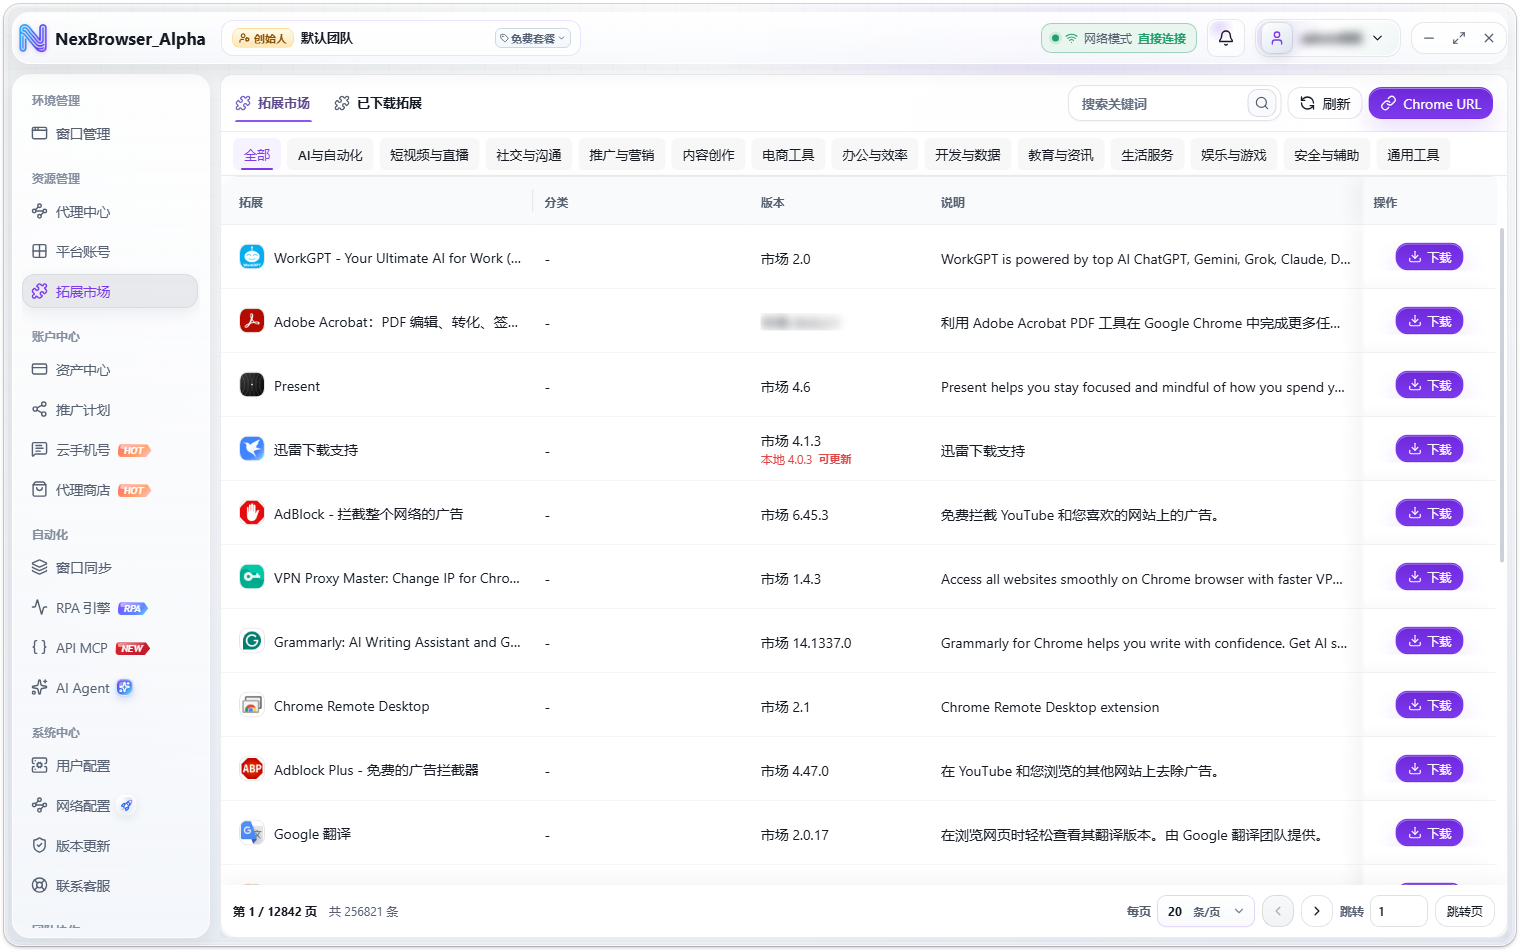Click the Adblock Plus ABP icon
This screenshot has height=950, width=1520.
point(252,769)
